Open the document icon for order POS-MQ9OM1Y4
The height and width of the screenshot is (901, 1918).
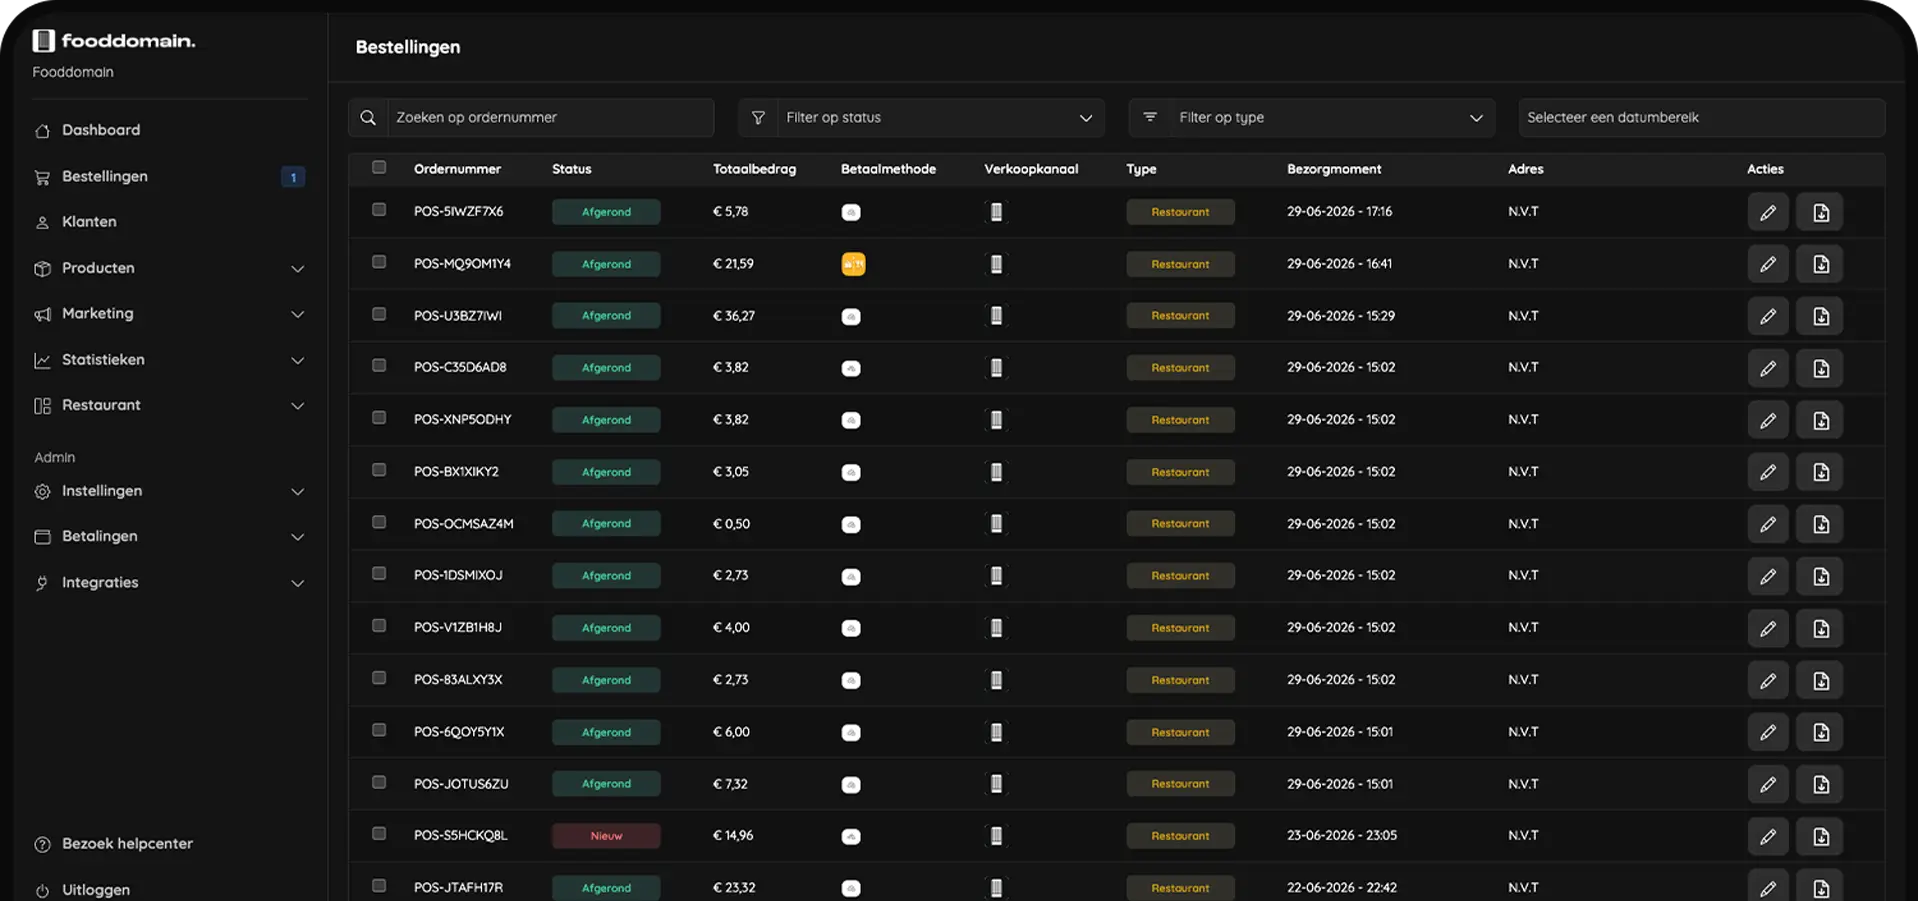(1820, 264)
